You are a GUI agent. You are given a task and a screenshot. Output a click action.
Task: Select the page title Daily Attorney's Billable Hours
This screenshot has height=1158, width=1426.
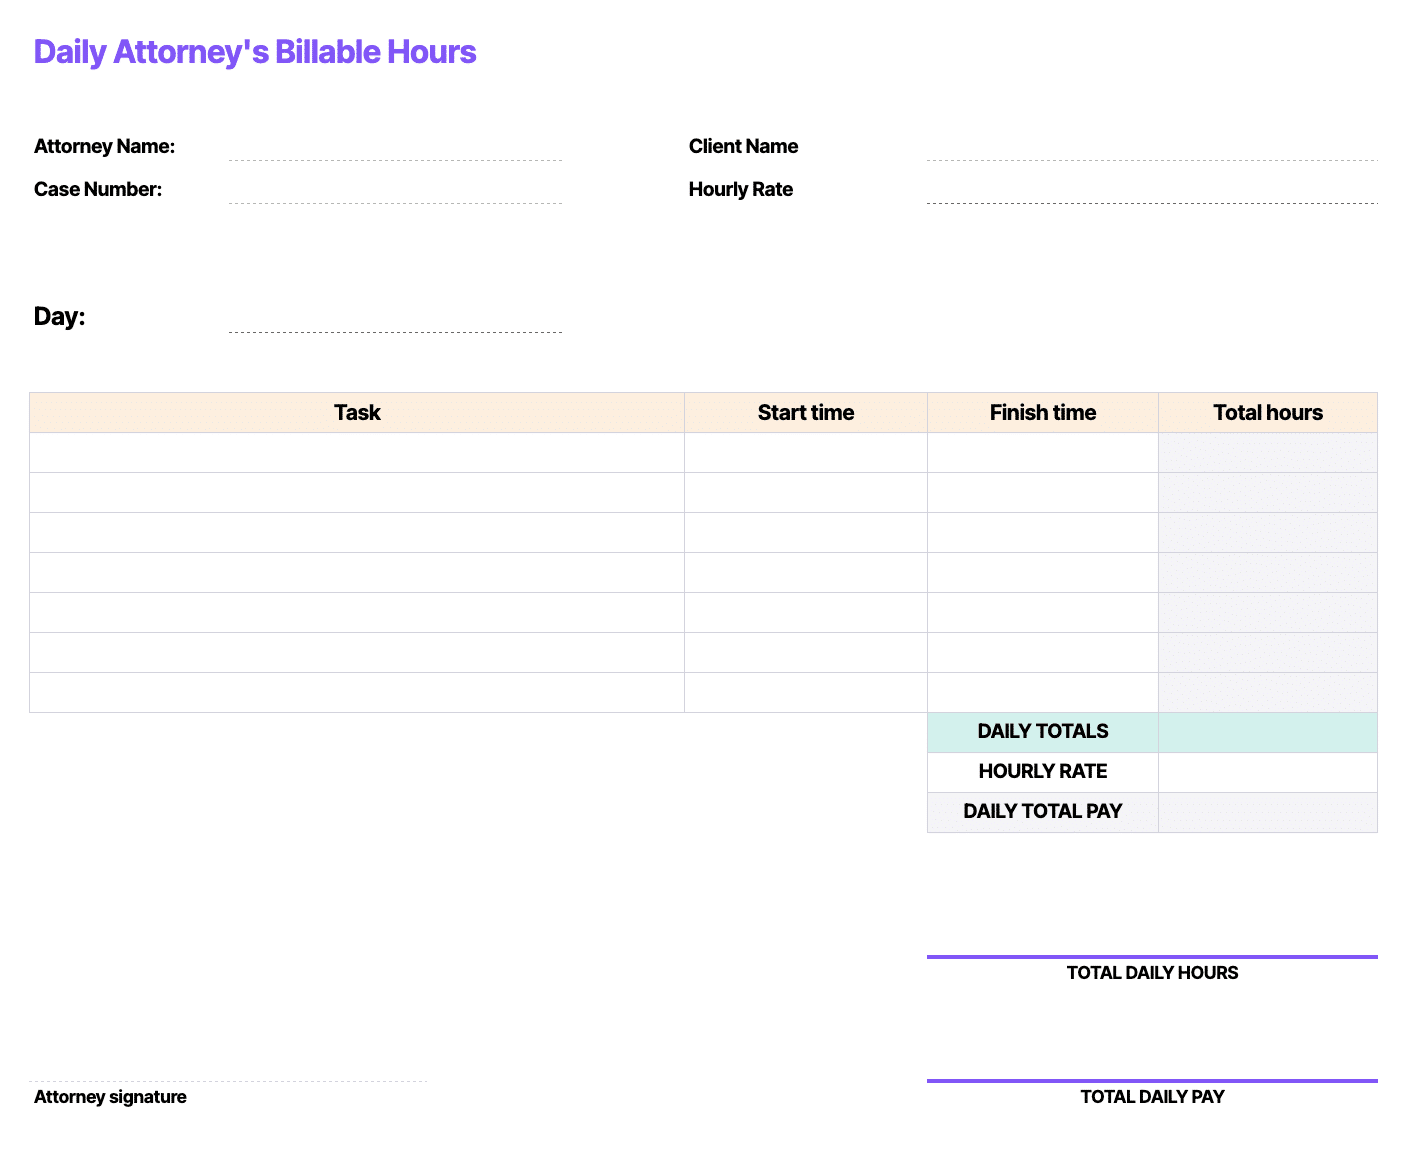click(x=255, y=52)
